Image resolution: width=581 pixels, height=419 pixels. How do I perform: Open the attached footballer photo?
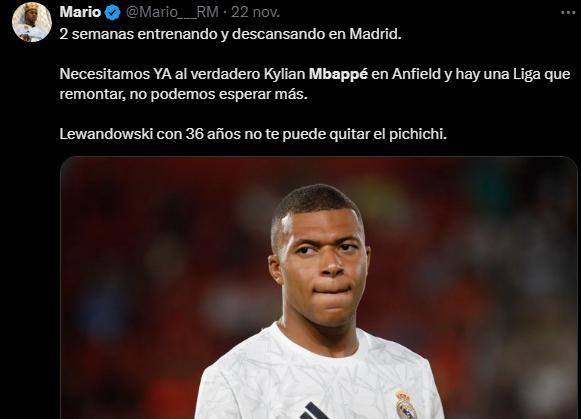click(x=319, y=288)
